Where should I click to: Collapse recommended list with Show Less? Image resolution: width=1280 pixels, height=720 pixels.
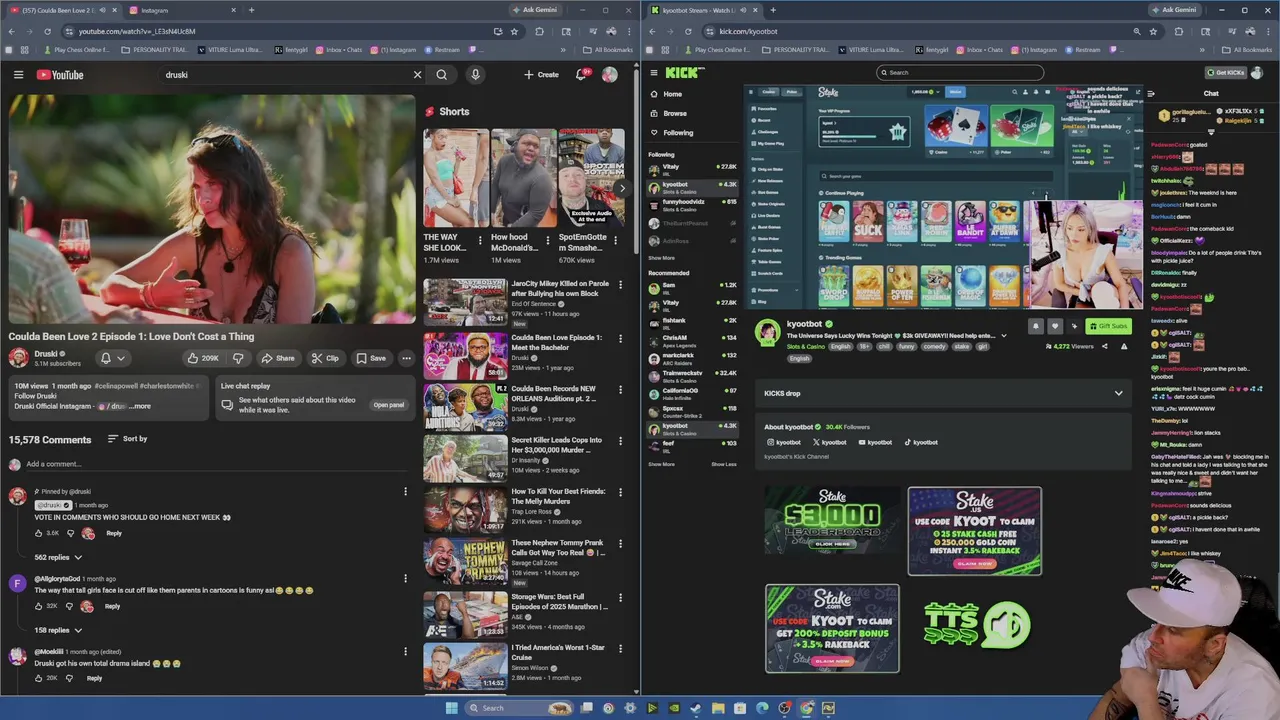click(x=724, y=464)
